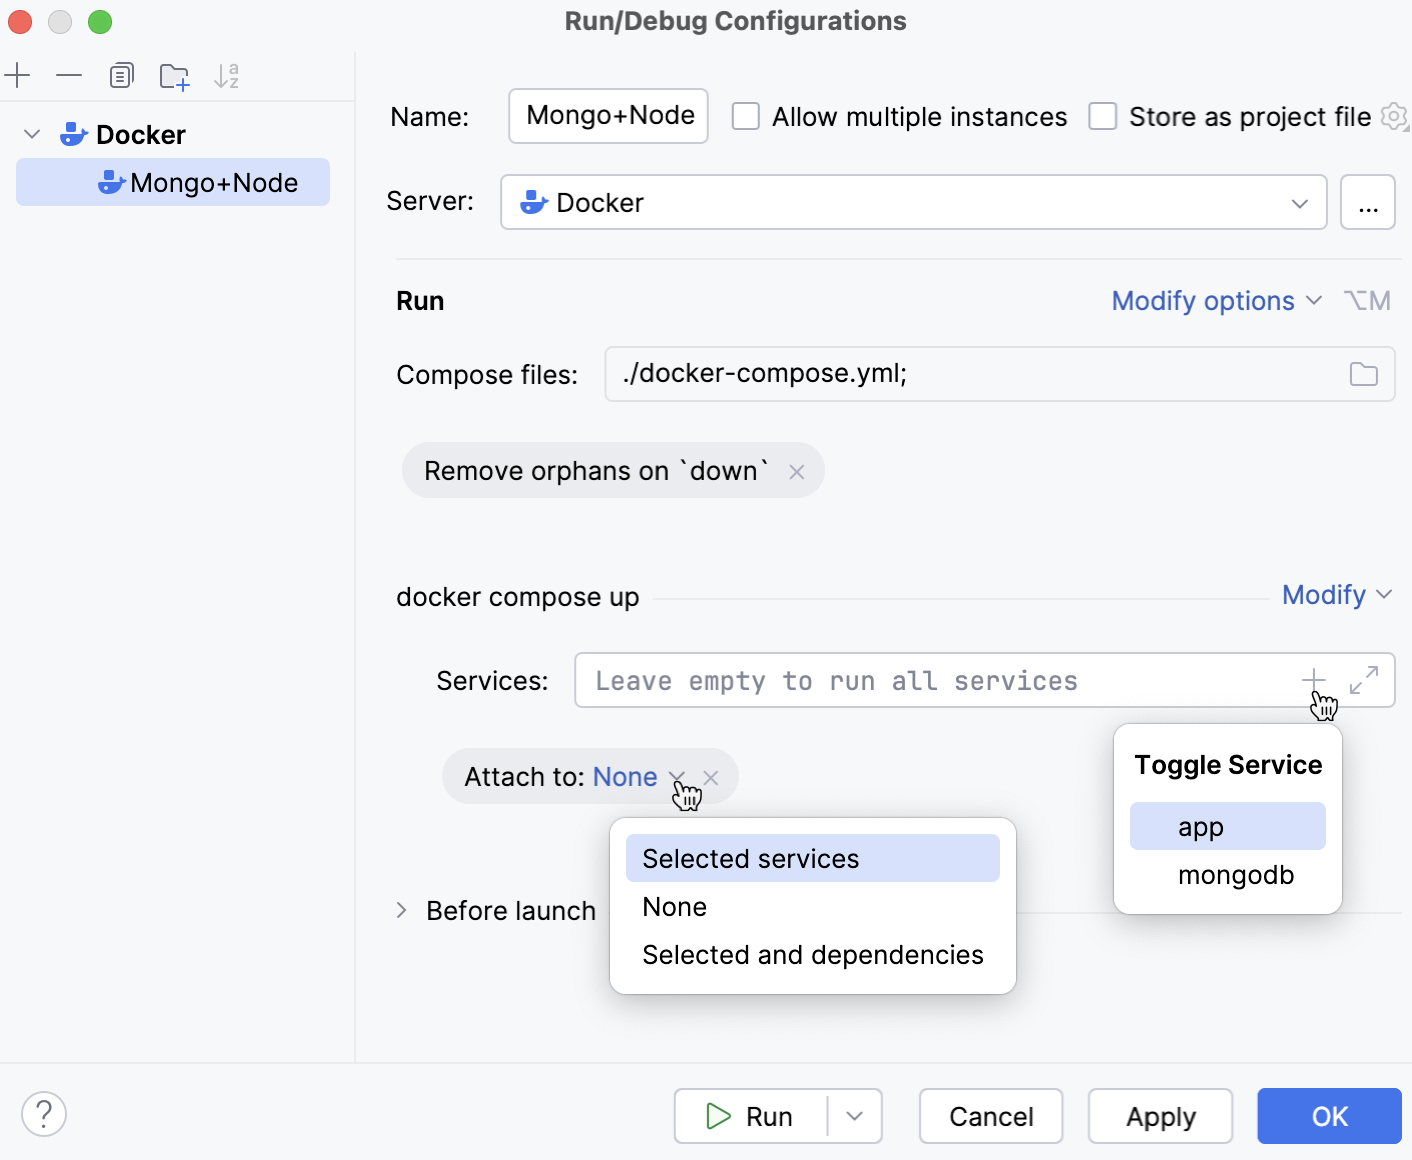Remove the selected configuration
Screen dimensions: 1412x1160
(68, 75)
